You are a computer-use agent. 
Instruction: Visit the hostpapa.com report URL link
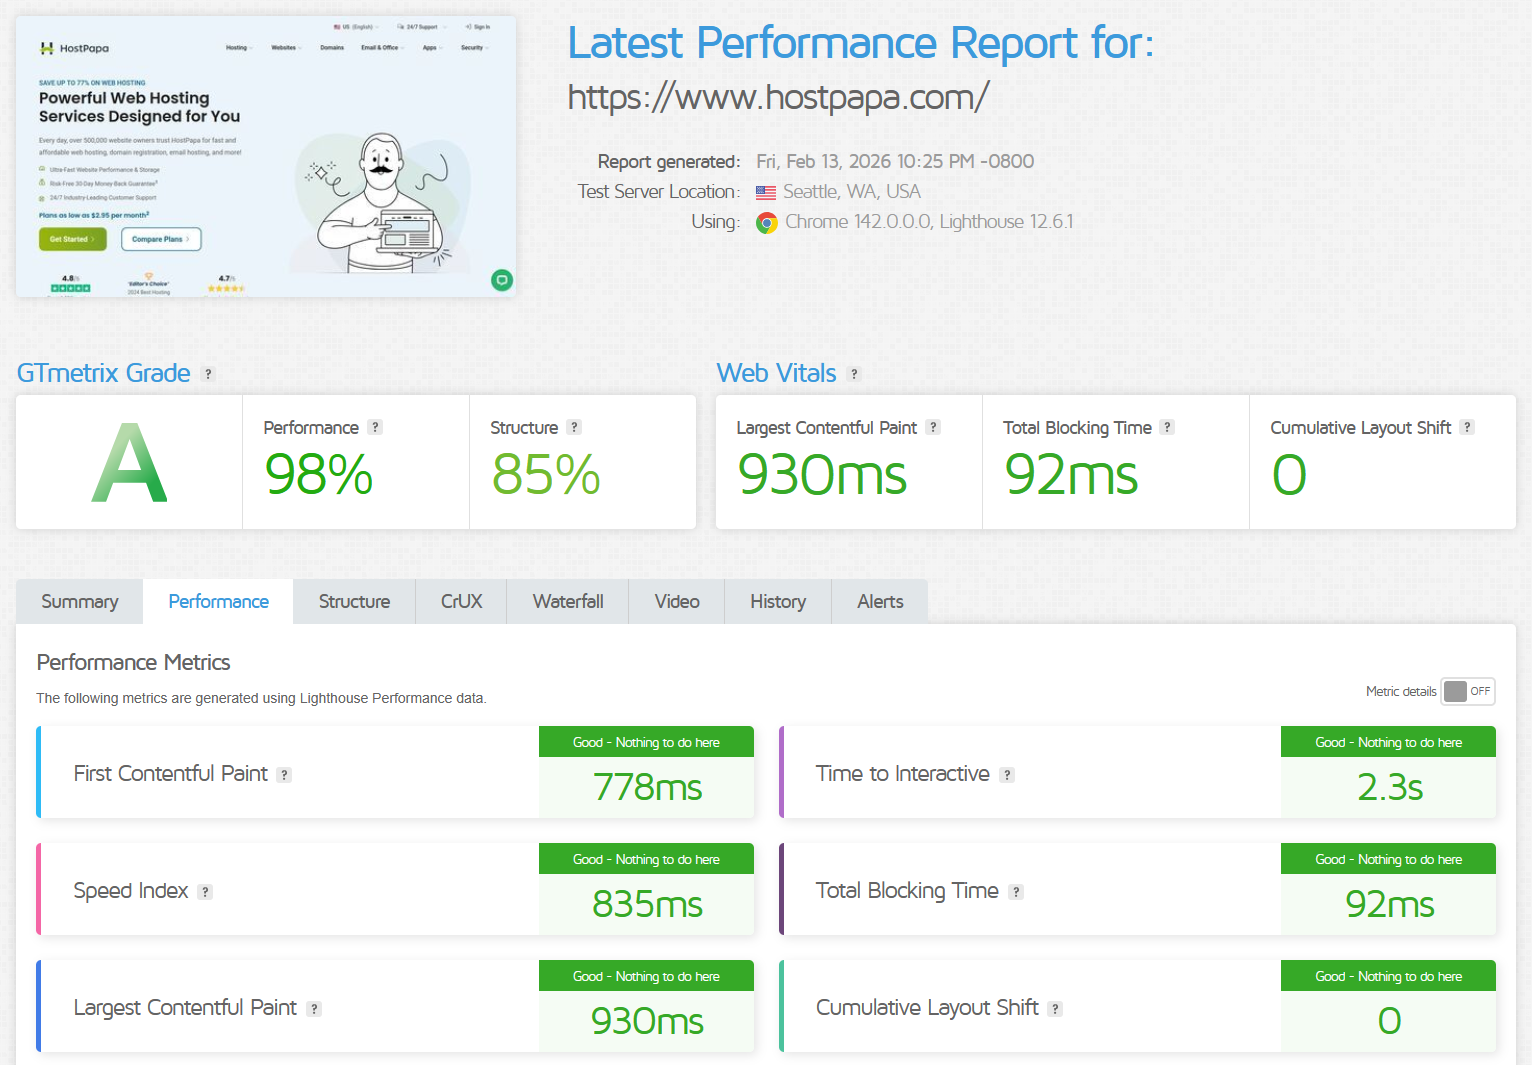tap(777, 97)
